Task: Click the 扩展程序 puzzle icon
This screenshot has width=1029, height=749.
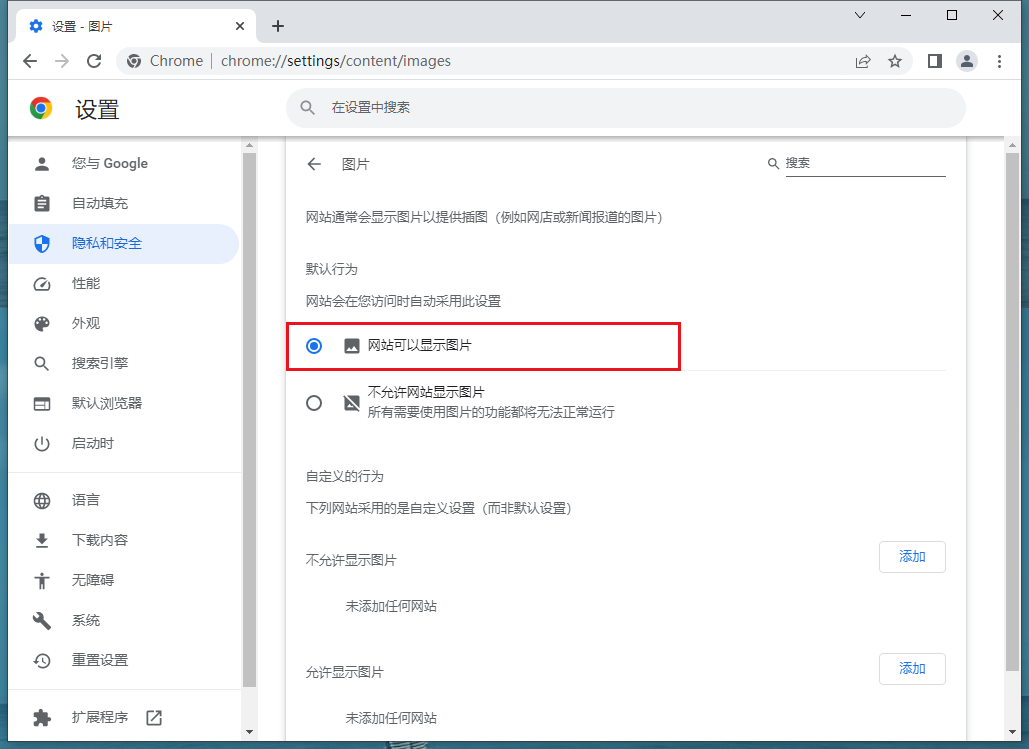Action: pos(42,717)
